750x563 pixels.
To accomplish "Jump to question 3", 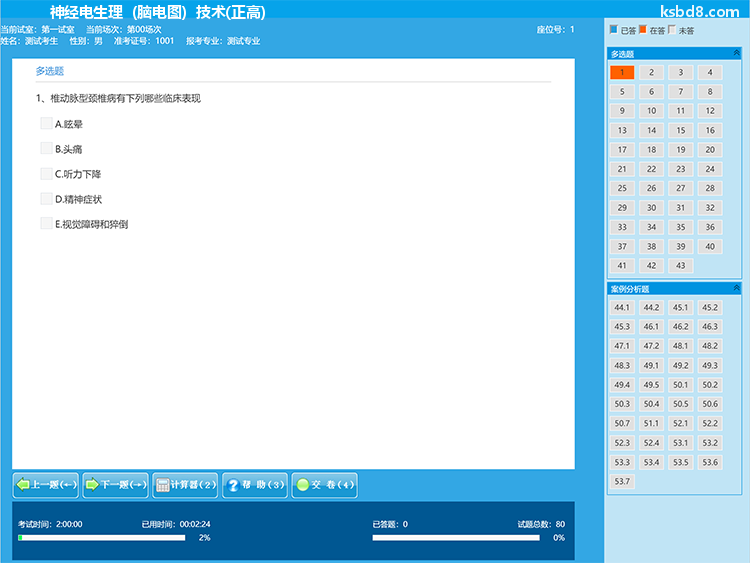I will point(681,72).
